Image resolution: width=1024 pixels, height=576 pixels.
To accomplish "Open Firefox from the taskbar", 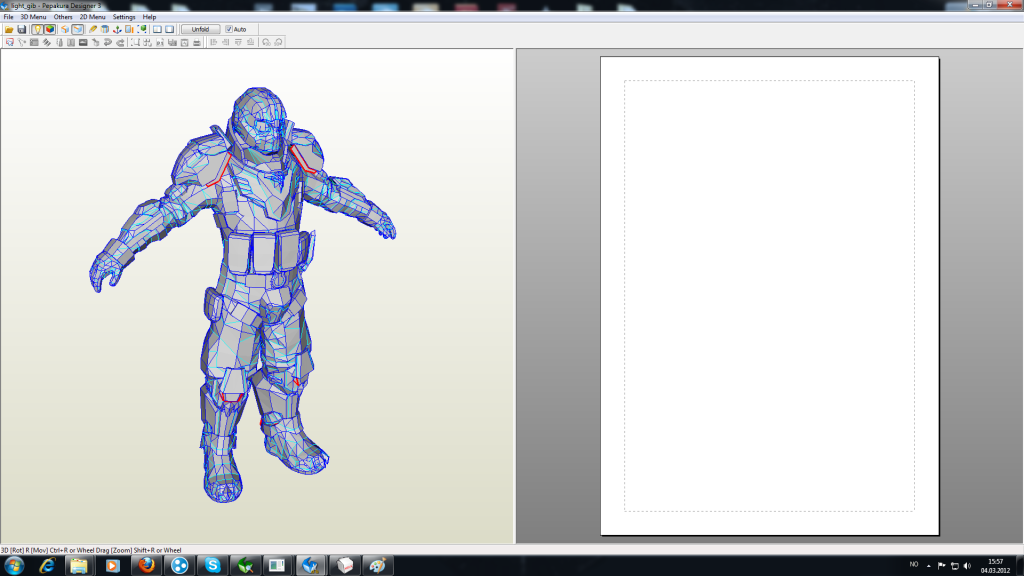I will click(x=146, y=566).
